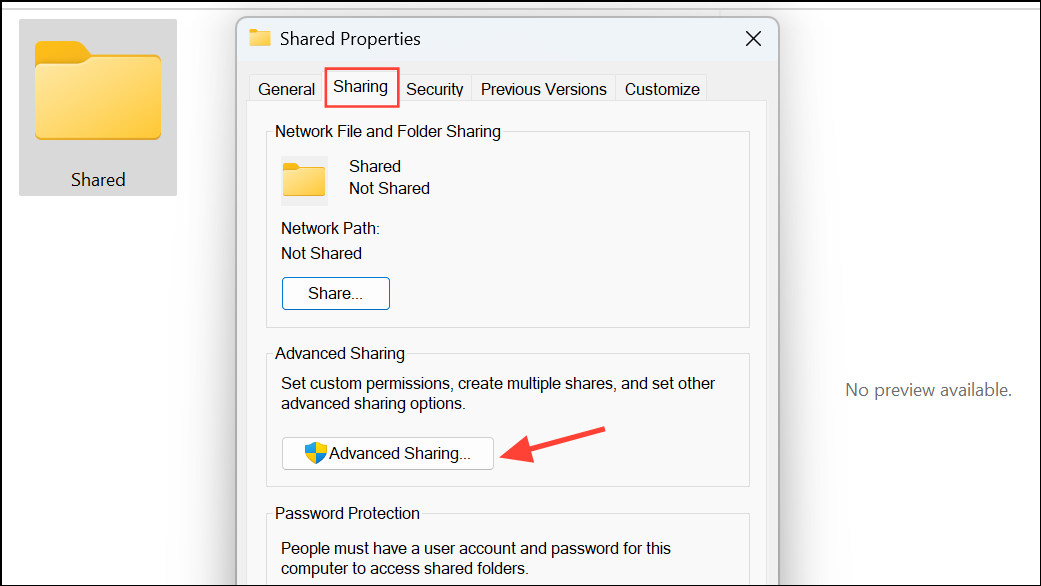Click the Shared label beneath the folder thumbnail
1041x586 pixels.
point(97,179)
